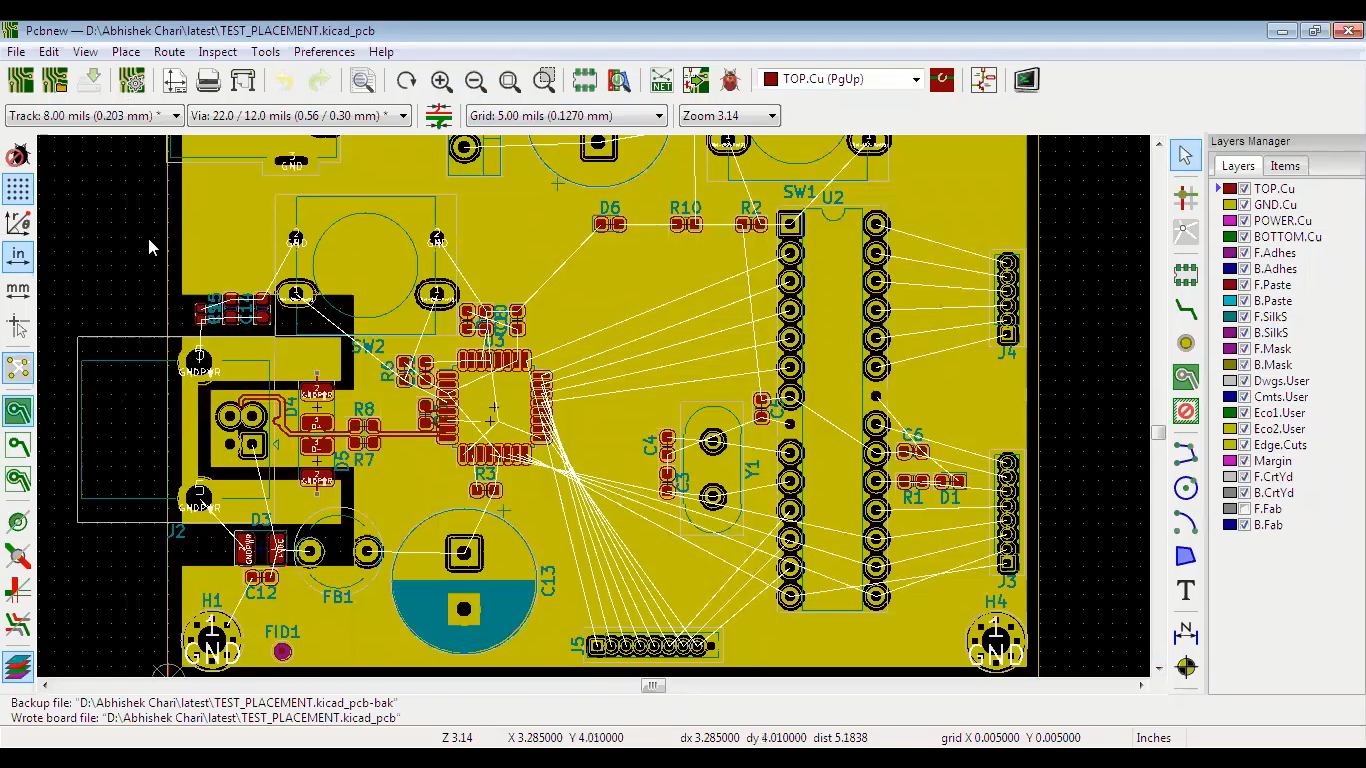Open the Route menu
1366x768 pixels.
[169, 52]
